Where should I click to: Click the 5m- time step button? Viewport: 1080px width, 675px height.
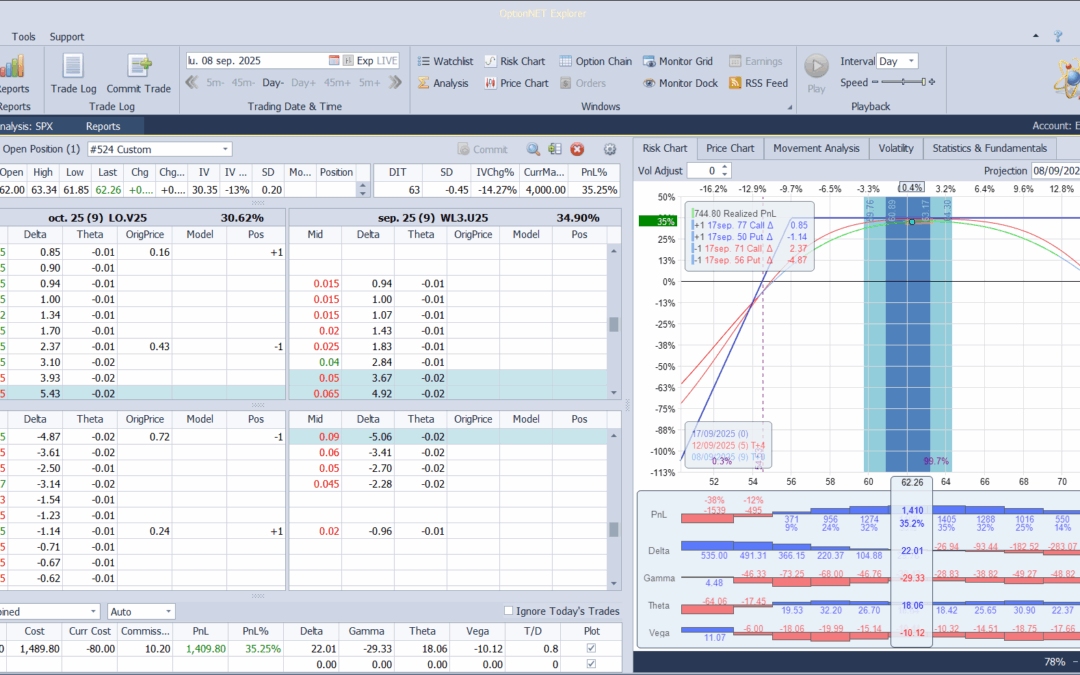[x=215, y=83]
